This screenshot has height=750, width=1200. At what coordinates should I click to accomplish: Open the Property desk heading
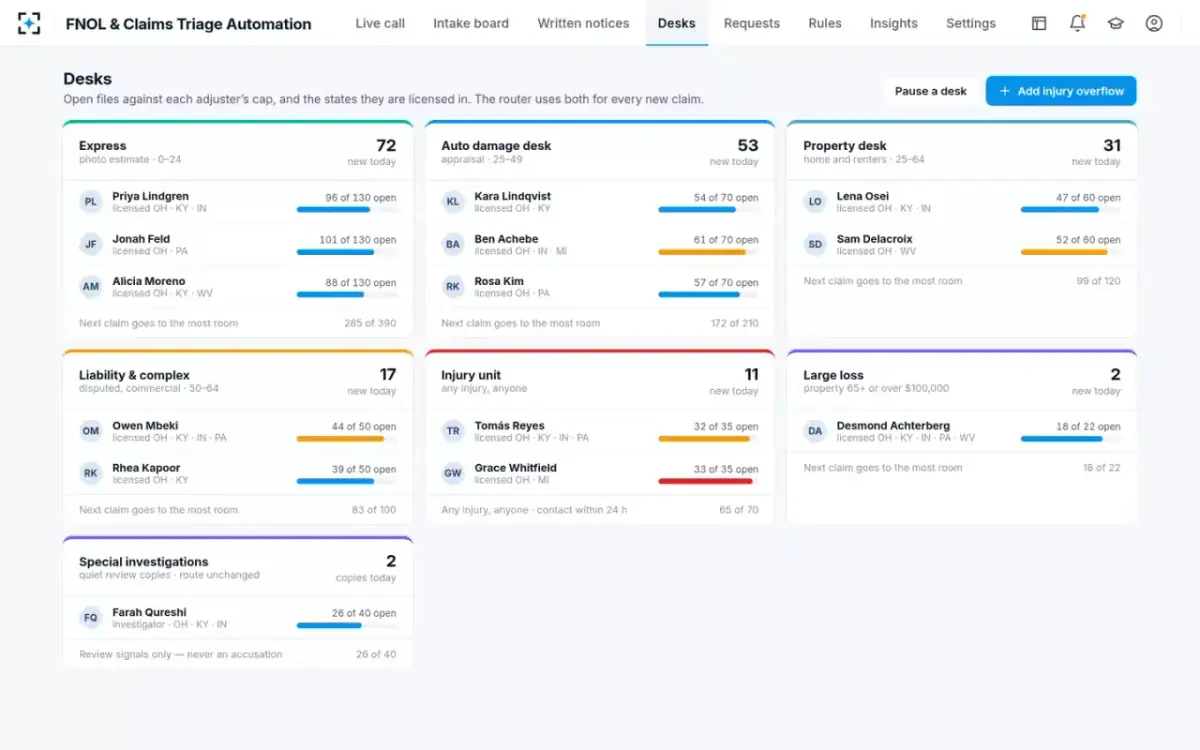(845, 146)
